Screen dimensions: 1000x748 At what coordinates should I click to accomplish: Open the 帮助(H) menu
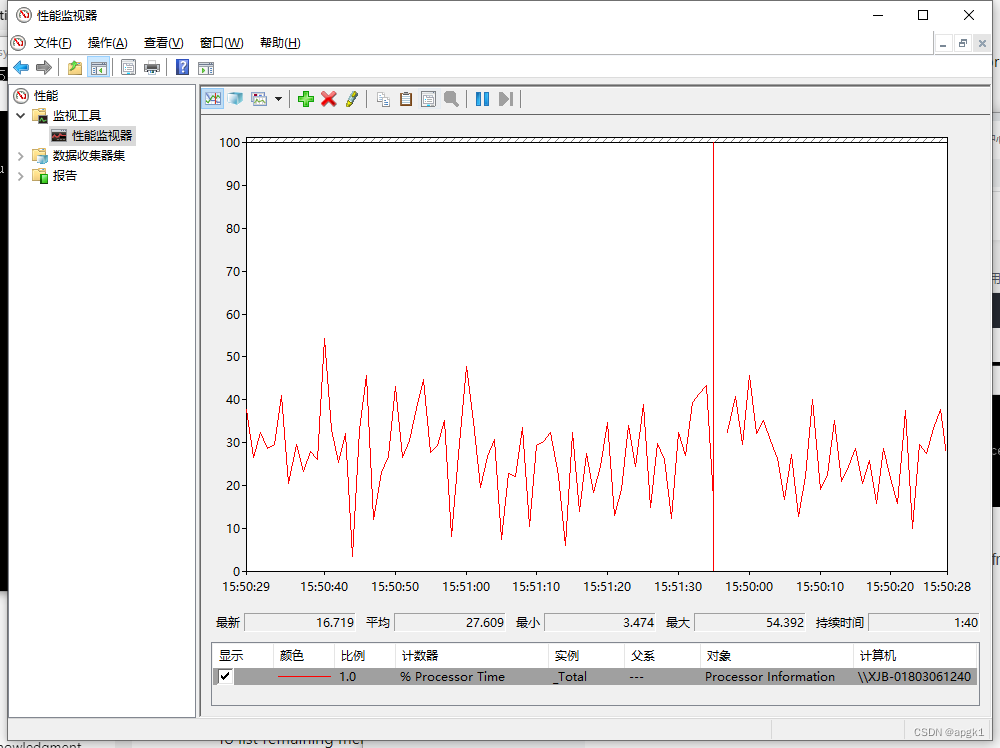(x=280, y=43)
